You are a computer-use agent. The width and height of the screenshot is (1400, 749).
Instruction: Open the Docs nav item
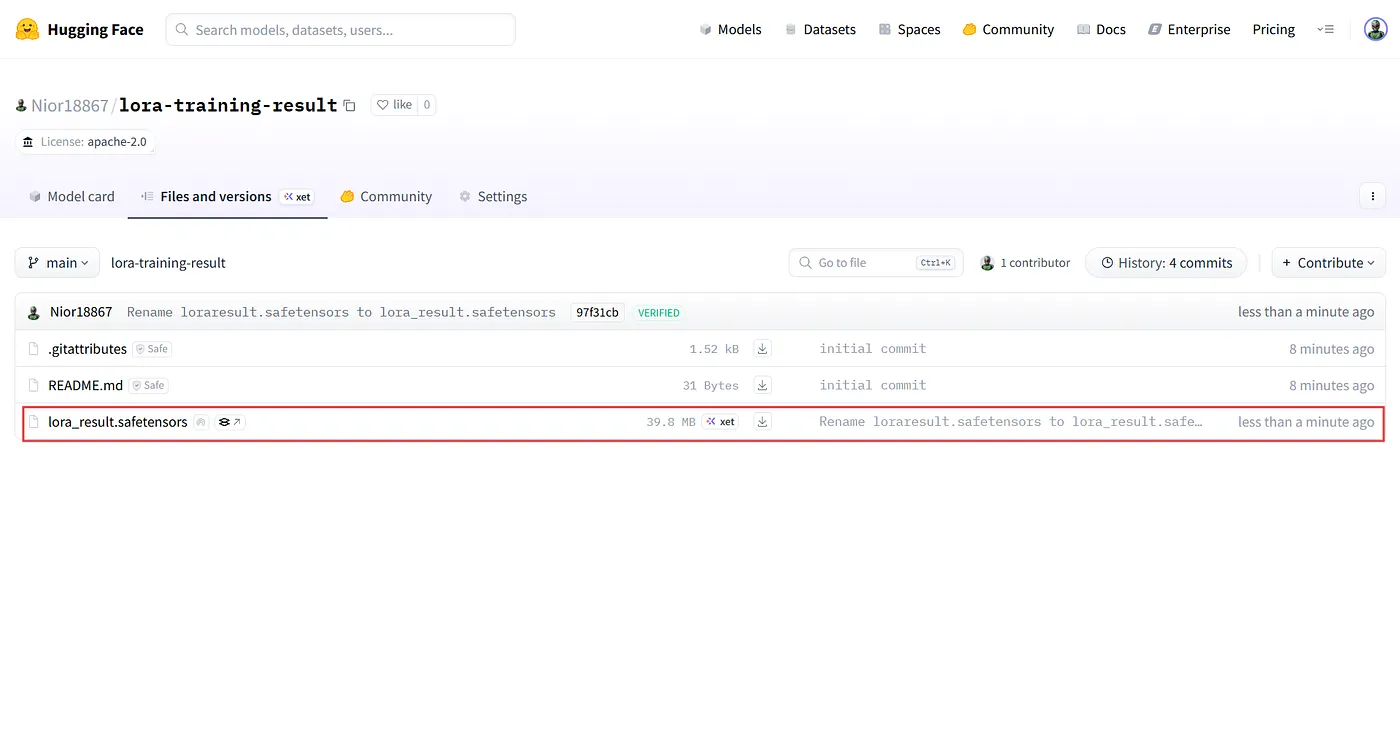click(1101, 30)
